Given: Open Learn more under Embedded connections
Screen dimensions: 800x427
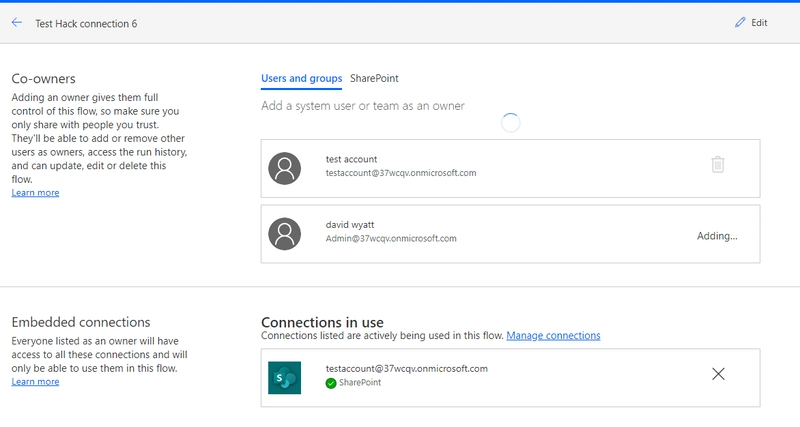Looking at the screenshot, I should tap(35, 381).
